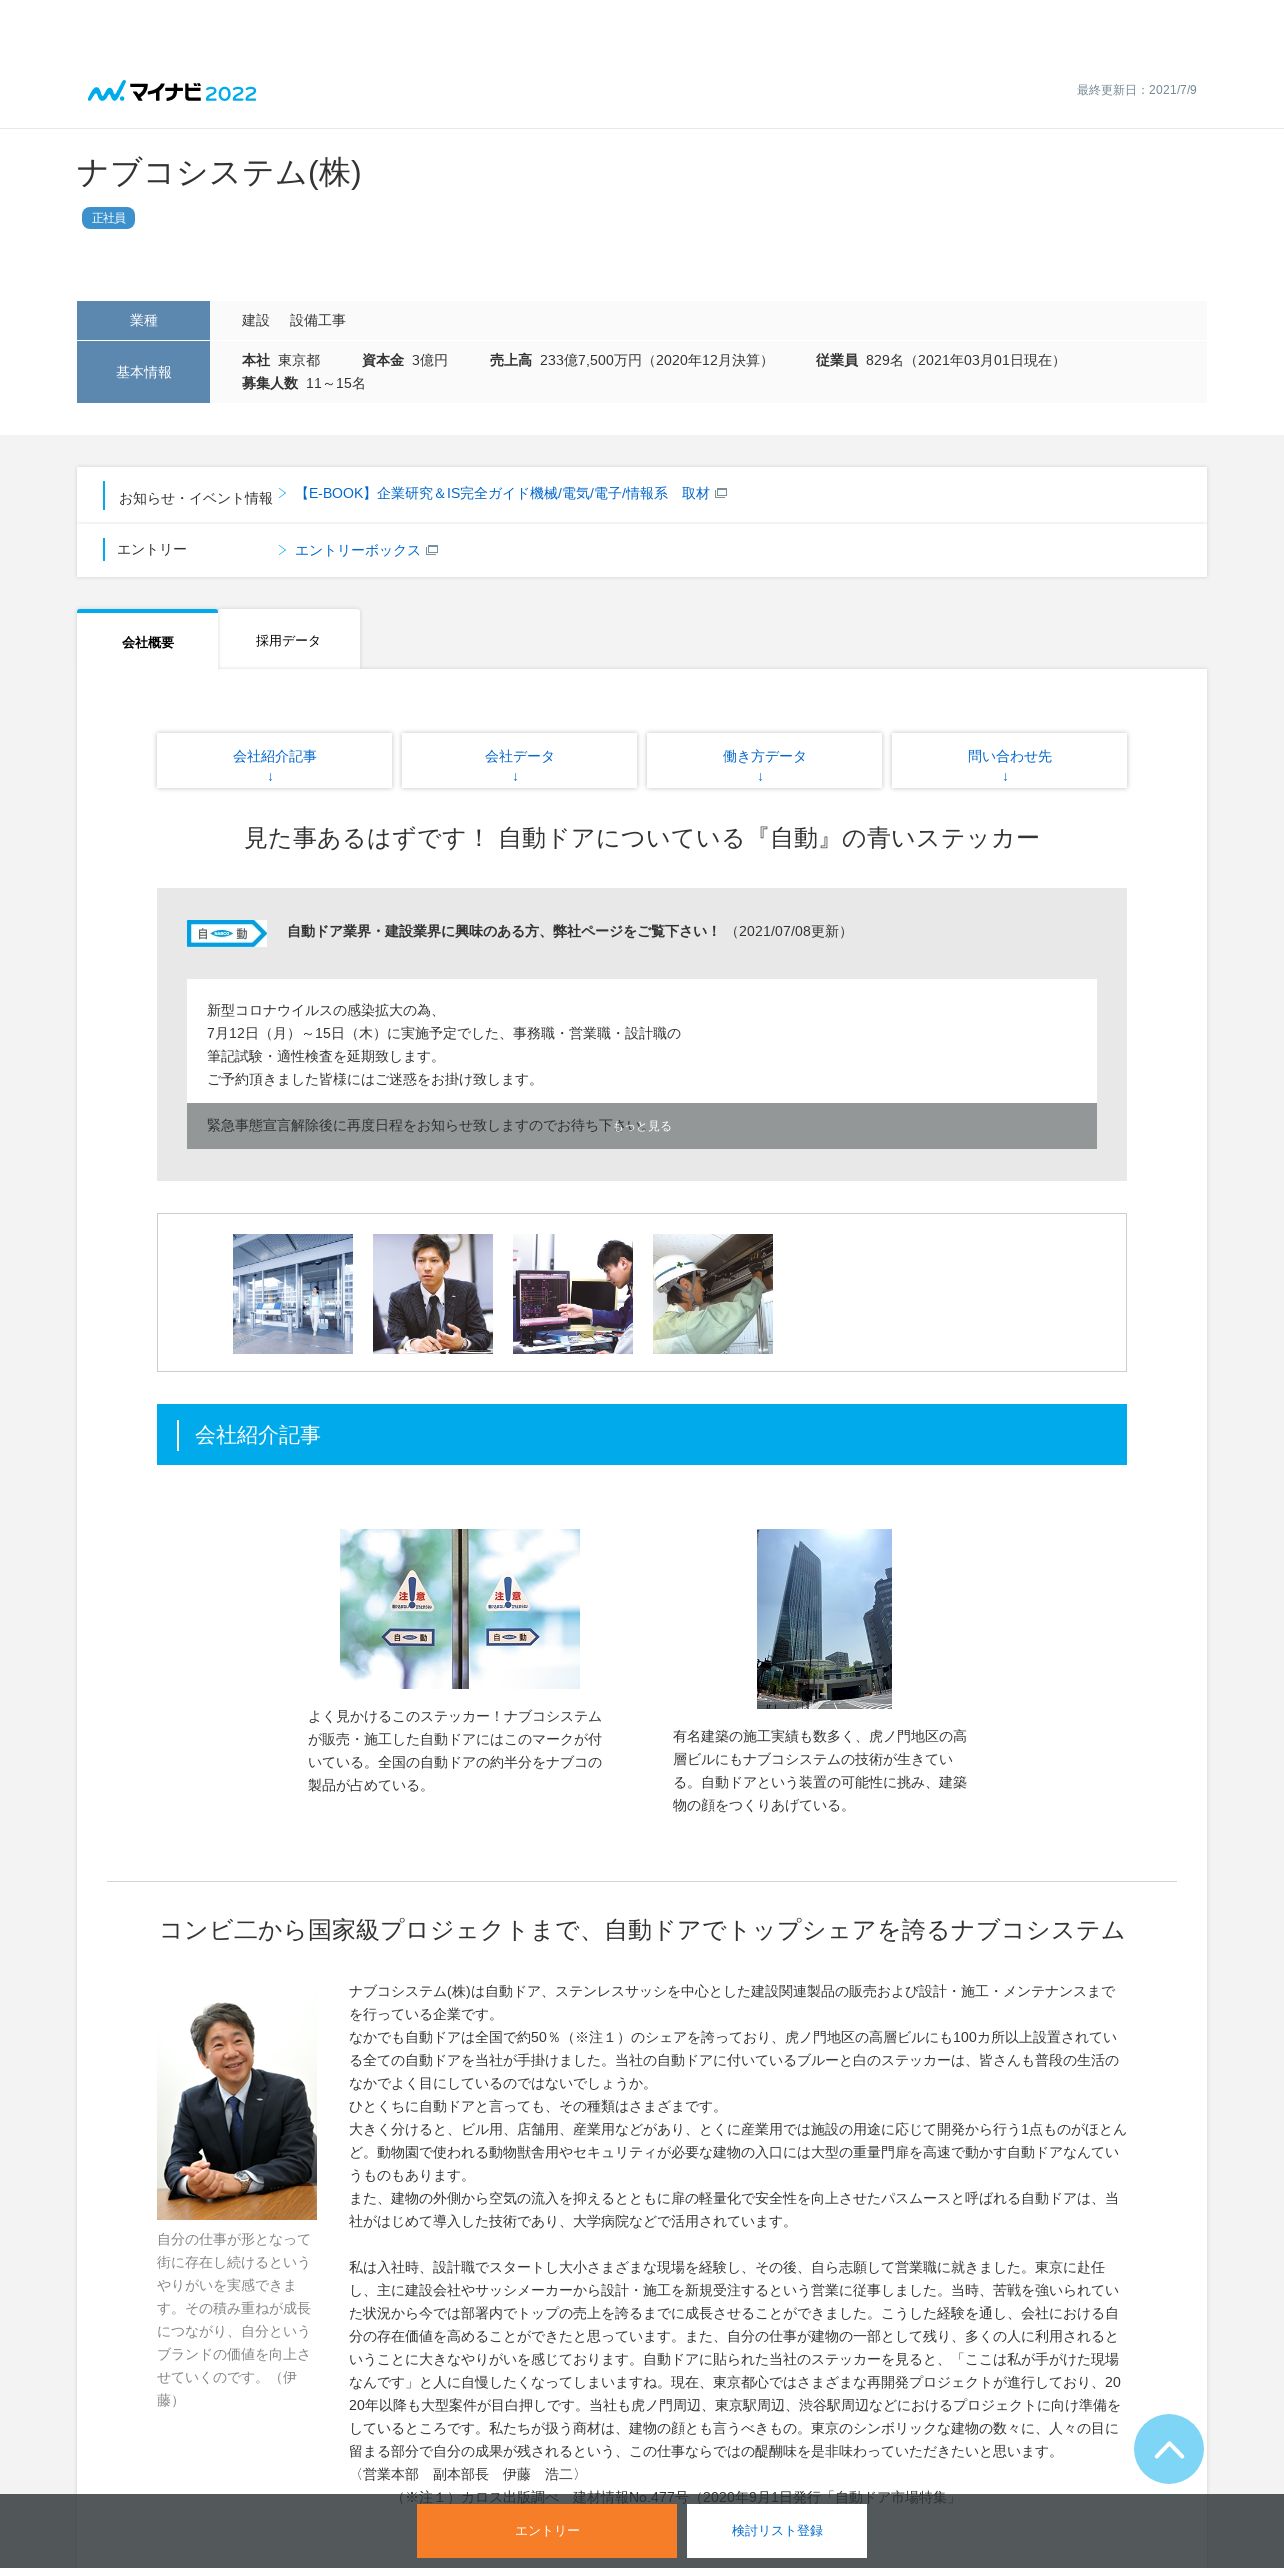This screenshot has height=2568, width=1284.
Task: Select the 会社概要 tab
Action: 148,640
